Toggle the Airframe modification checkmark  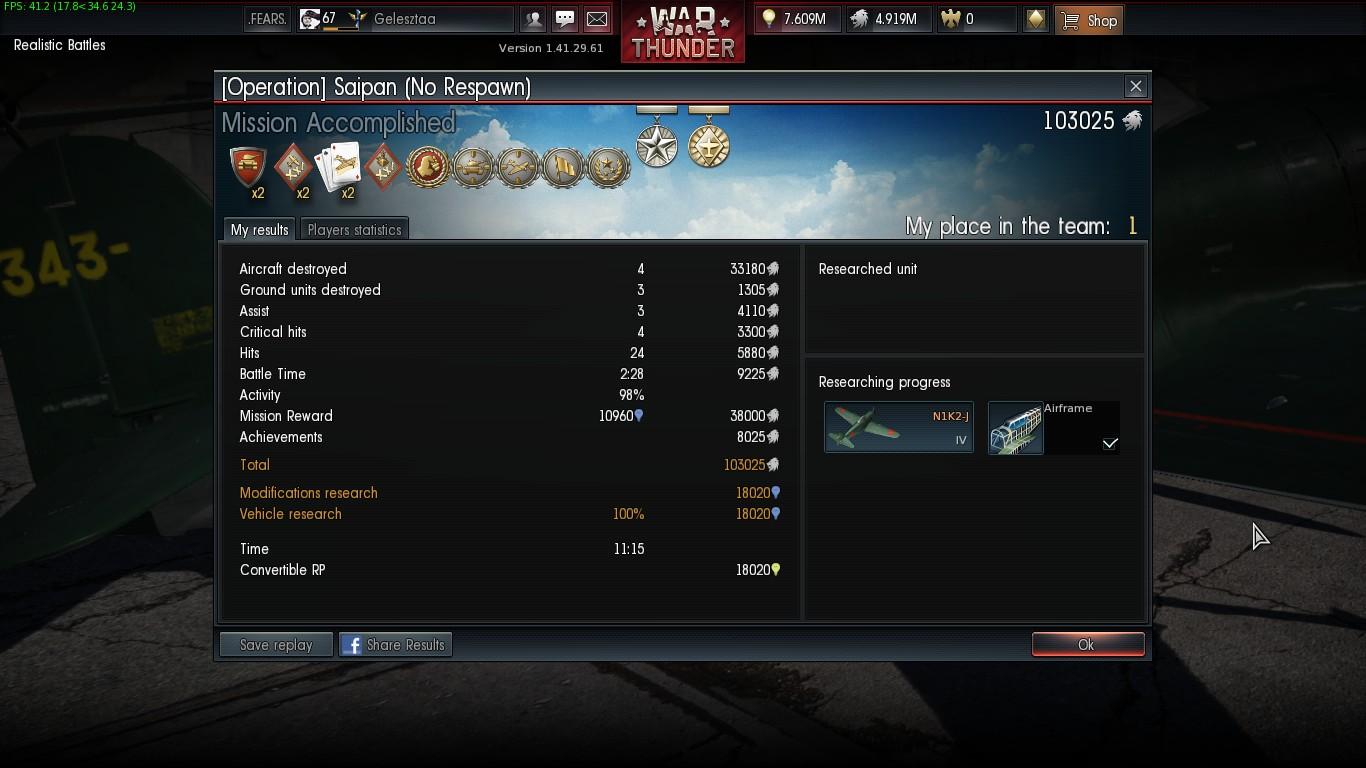coord(1110,443)
